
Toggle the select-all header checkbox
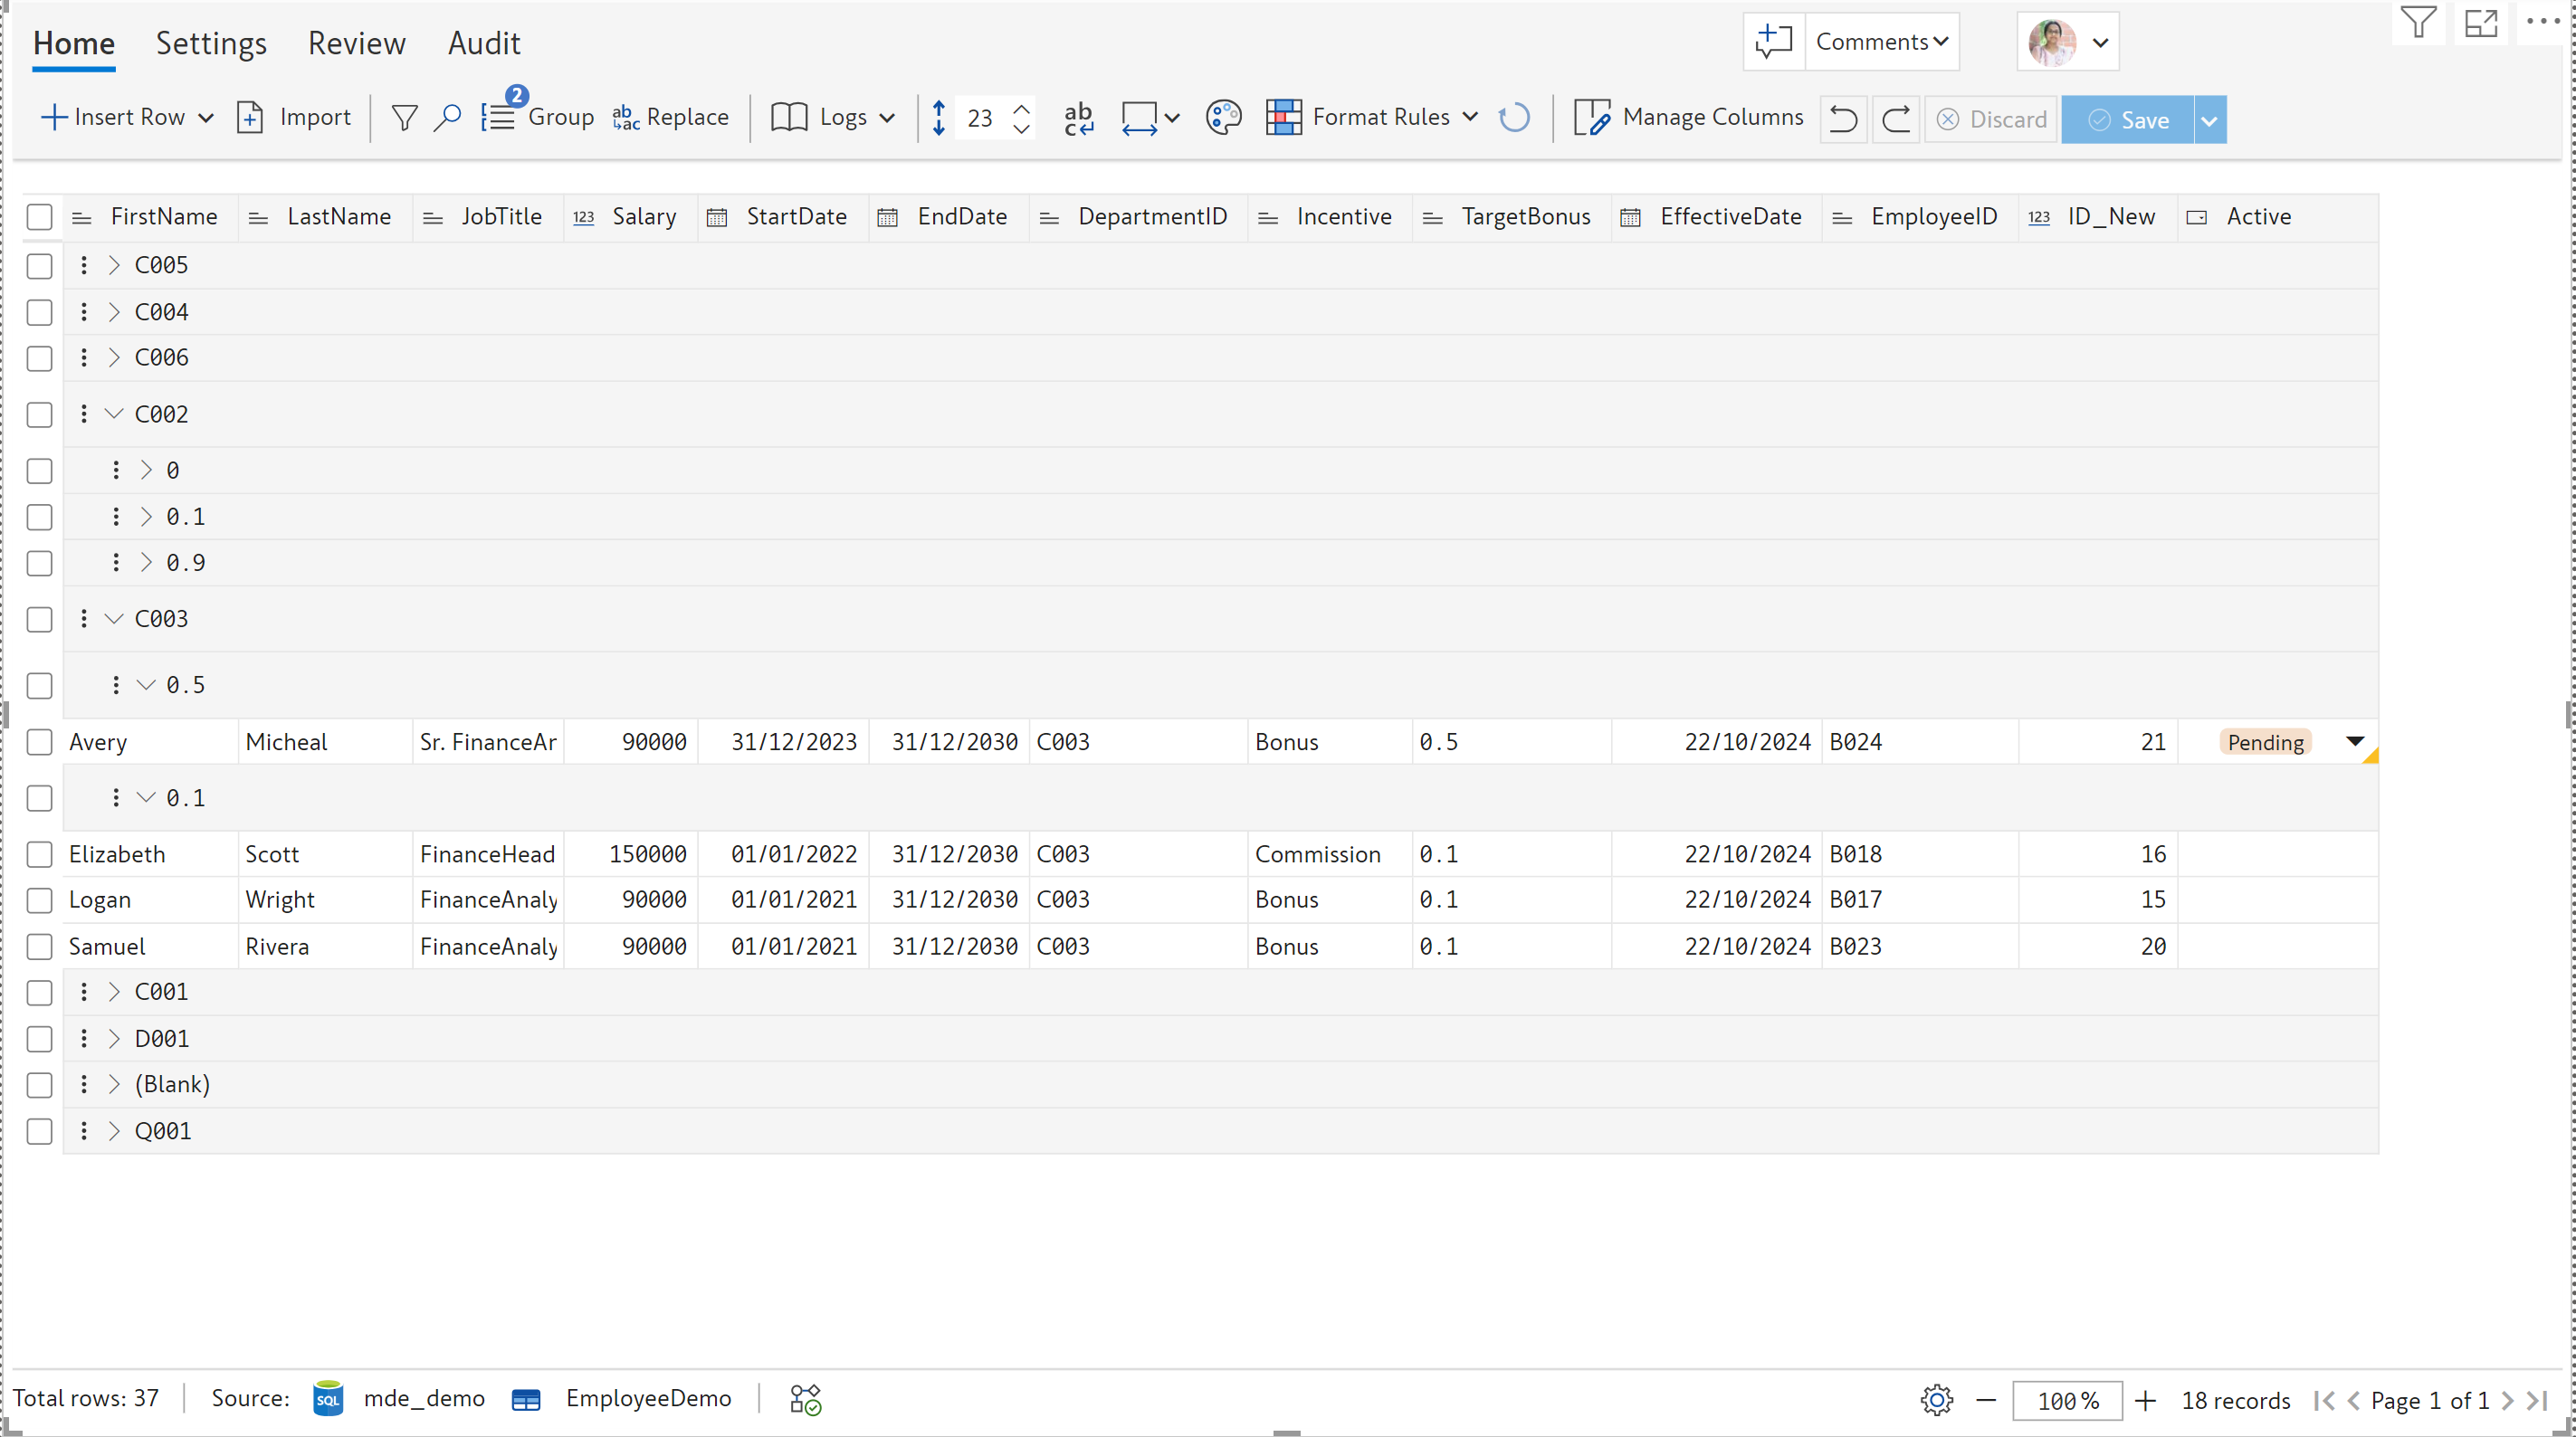pyautogui.click(x=39, y=217)
